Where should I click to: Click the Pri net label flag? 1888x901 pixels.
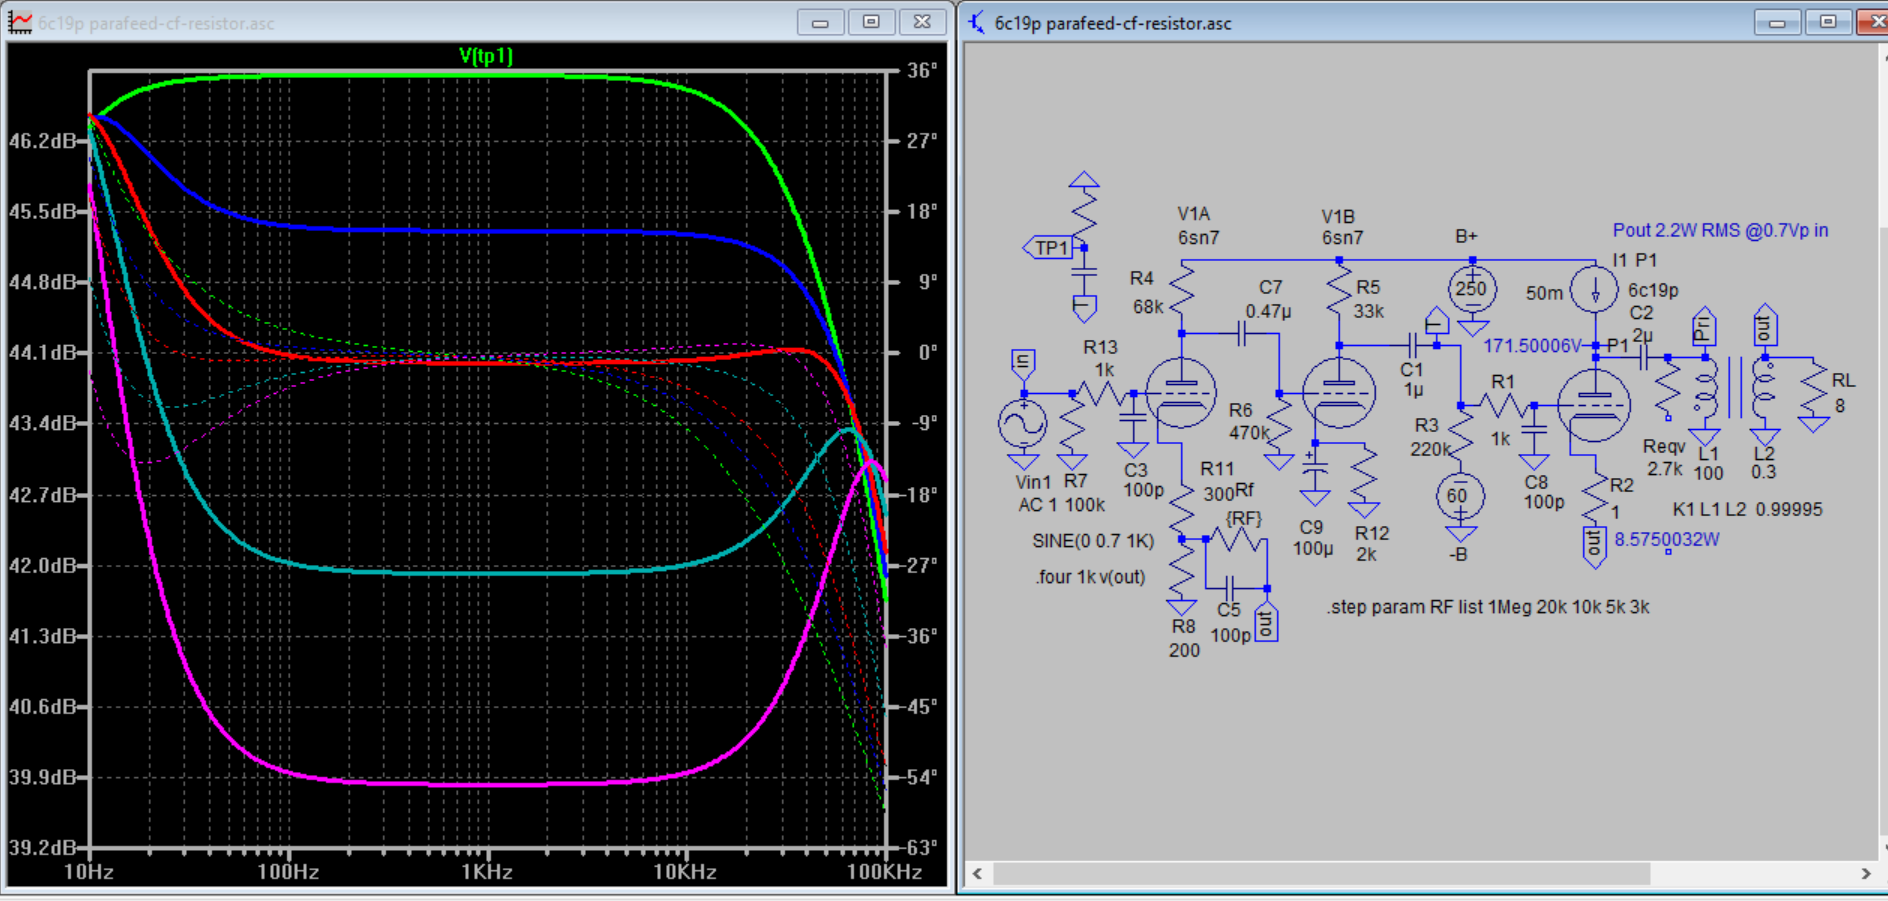click(1704, 328)
